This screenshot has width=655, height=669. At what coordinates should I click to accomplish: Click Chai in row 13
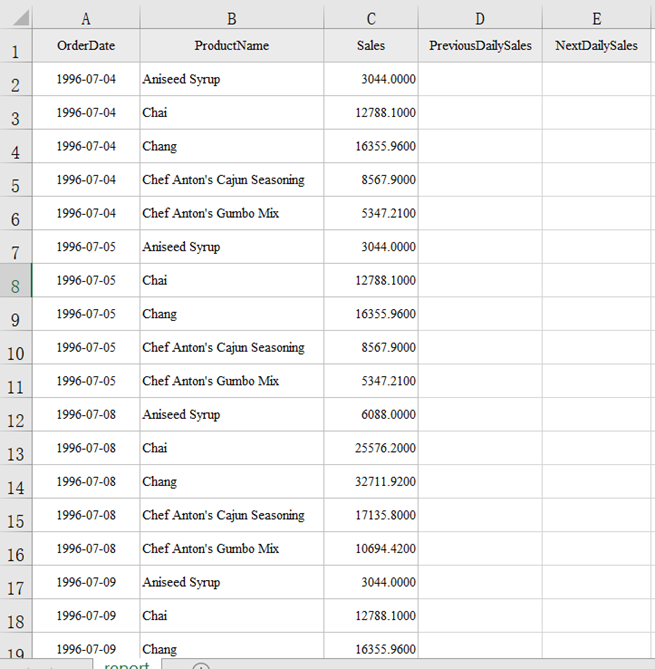point(154,448)
